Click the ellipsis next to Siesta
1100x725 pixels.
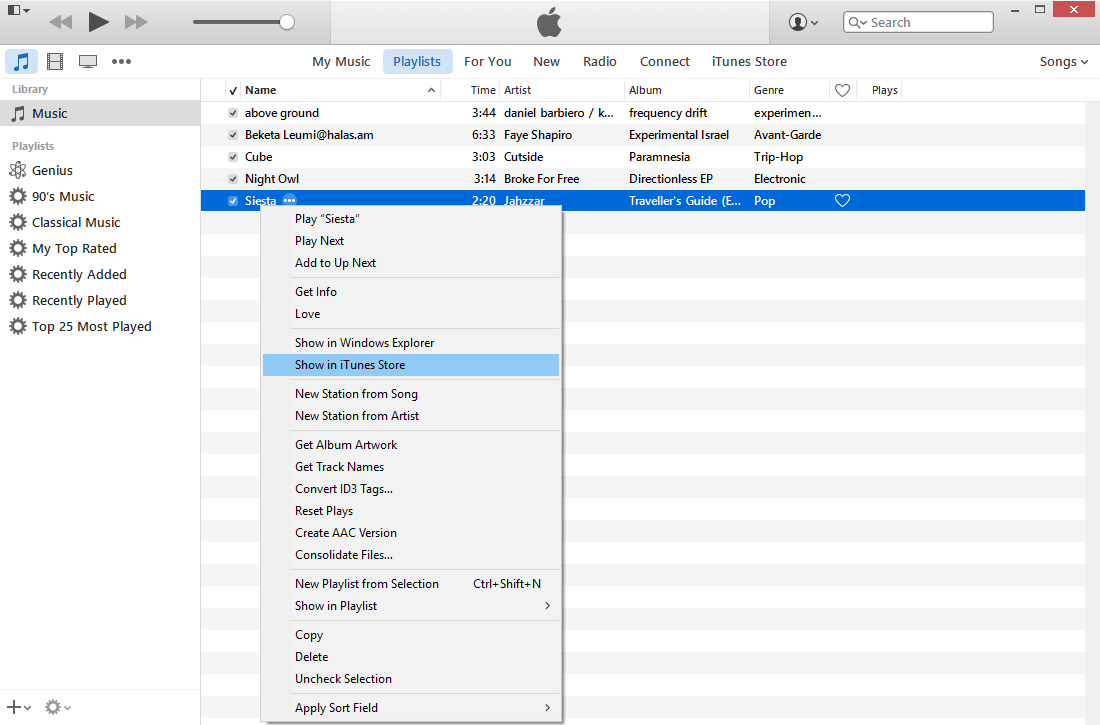coord(289,201)
